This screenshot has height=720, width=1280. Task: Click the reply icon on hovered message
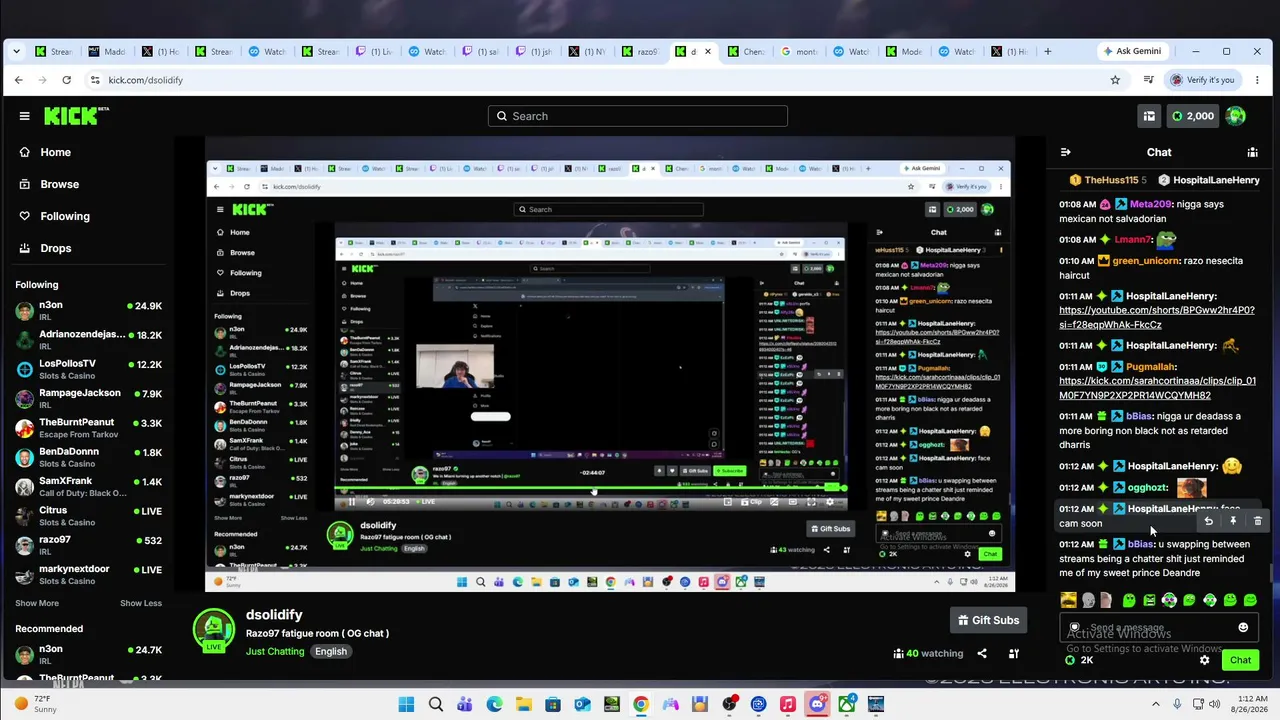click(x=1208, y=521)
